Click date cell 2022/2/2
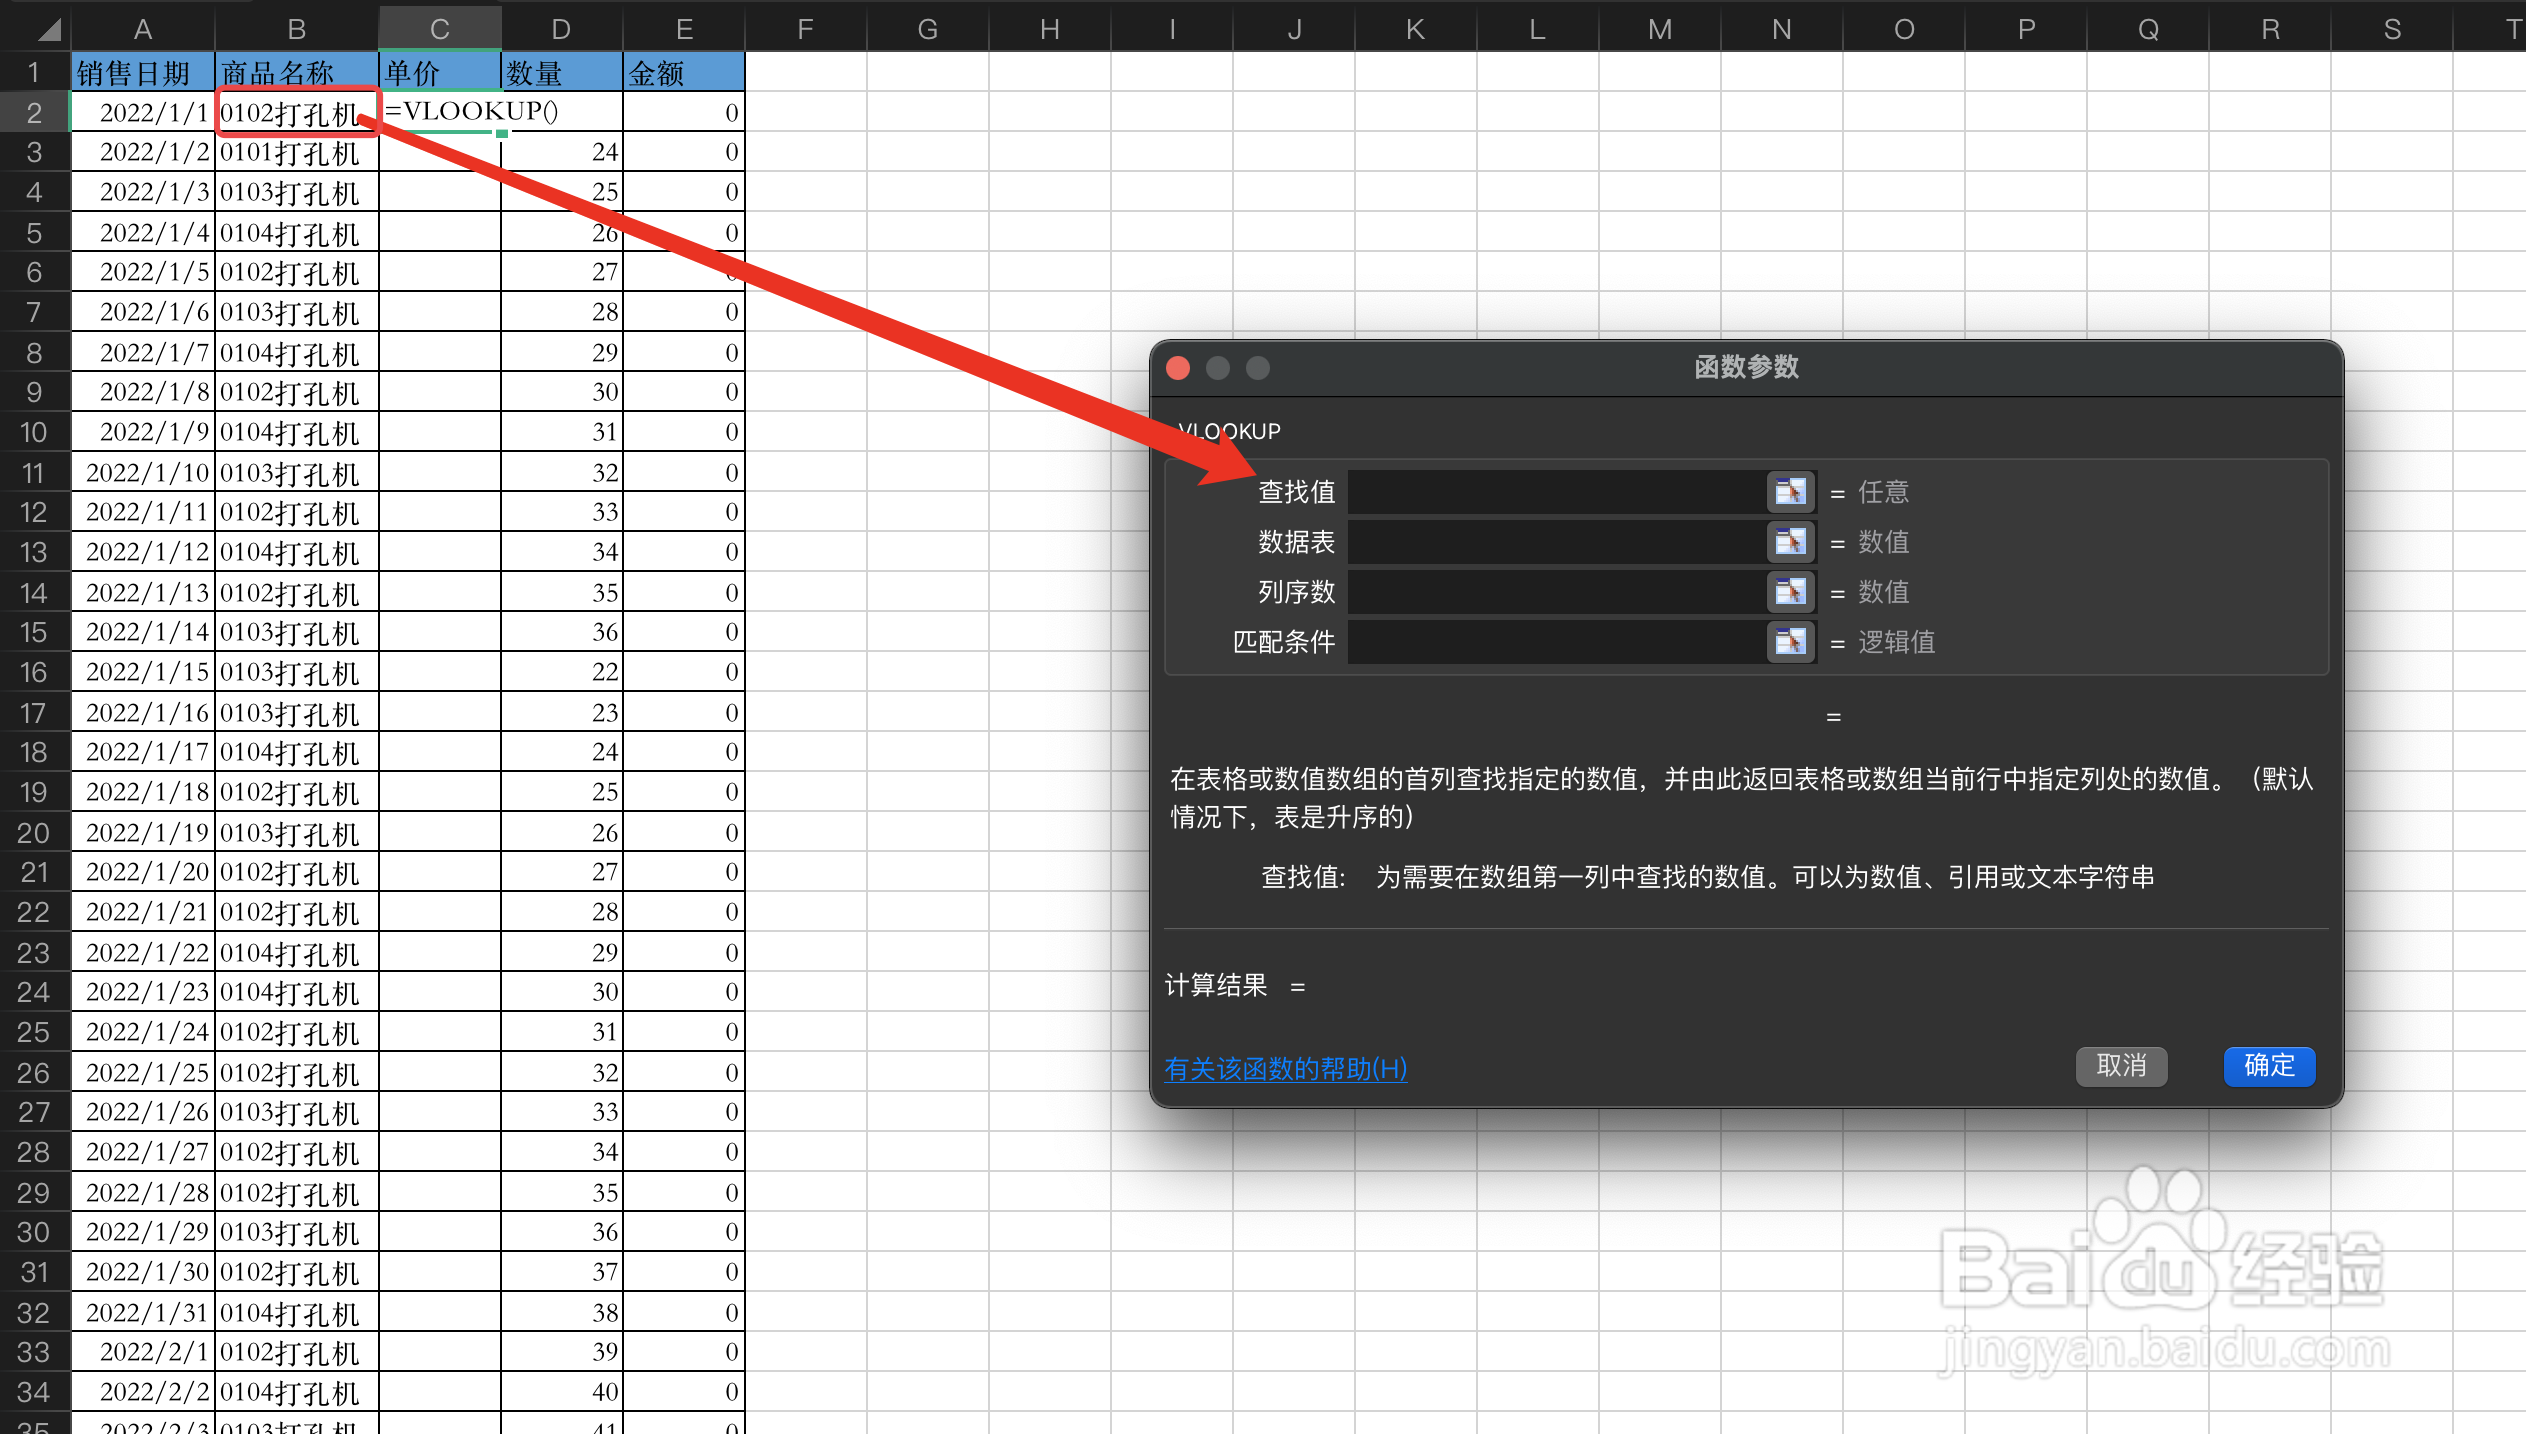This screenshot has width=2526, height=1434. coord(143,1392)
